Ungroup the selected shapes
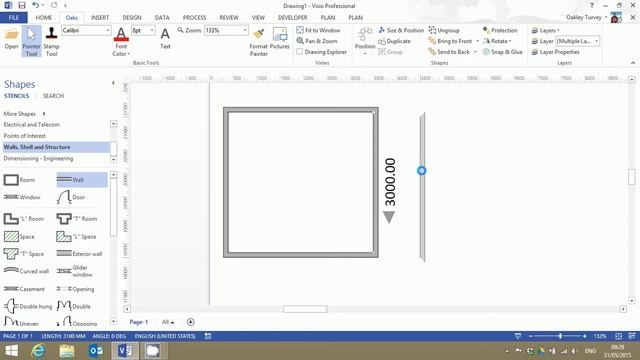 tap(444, 30)
